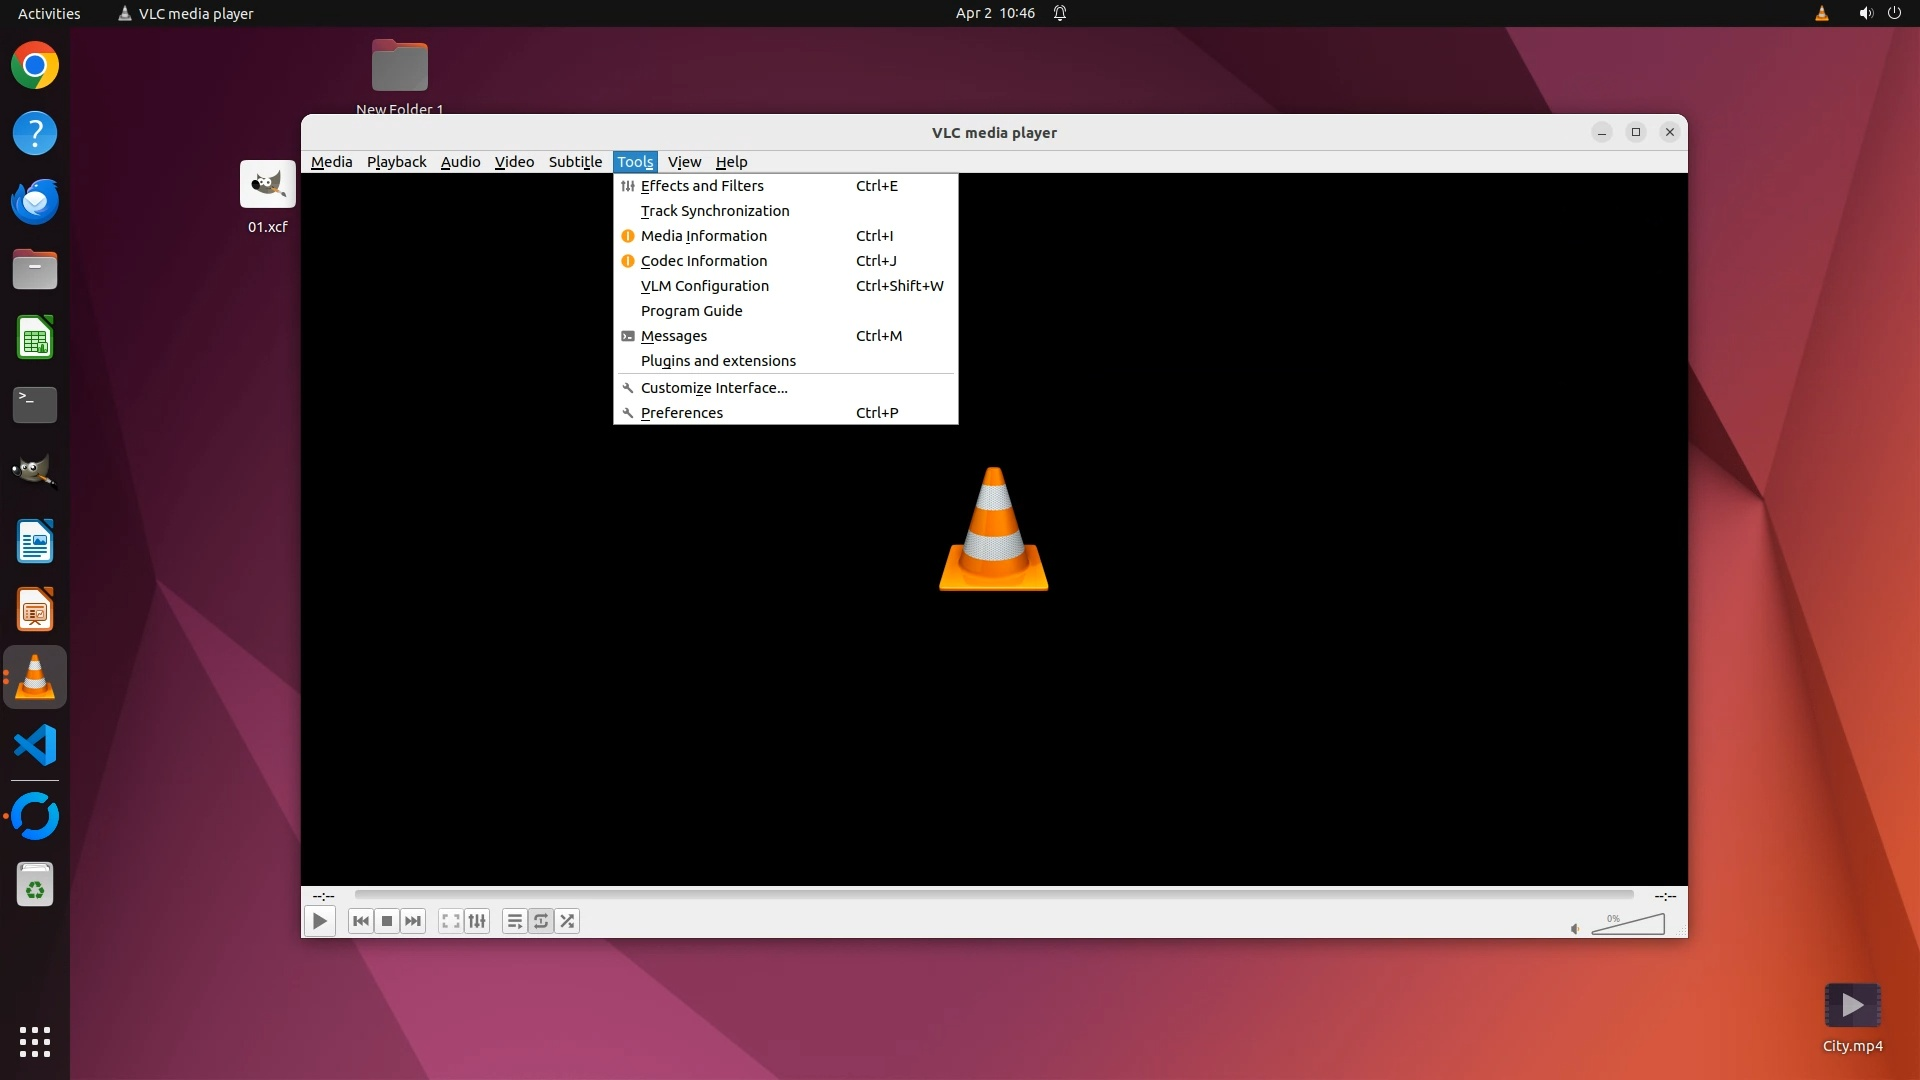The height and width of the screenshot is (1080, 1920).
Task: Click the Previous media button
Action: coord(361,921)
